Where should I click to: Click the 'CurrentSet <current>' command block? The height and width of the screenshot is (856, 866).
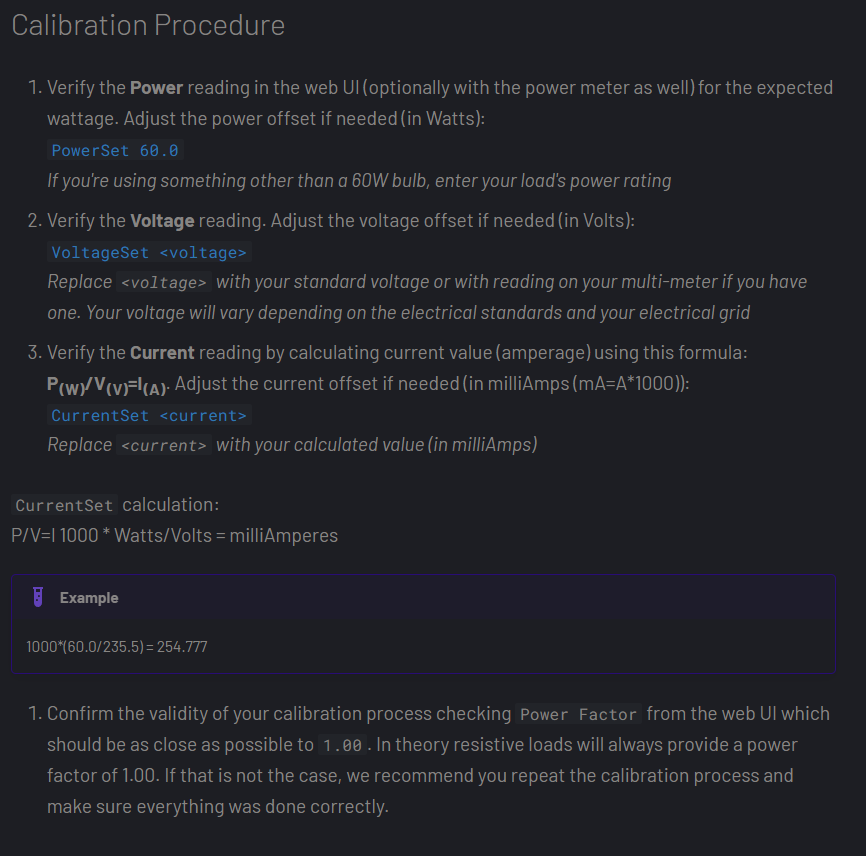click(149, 415)
